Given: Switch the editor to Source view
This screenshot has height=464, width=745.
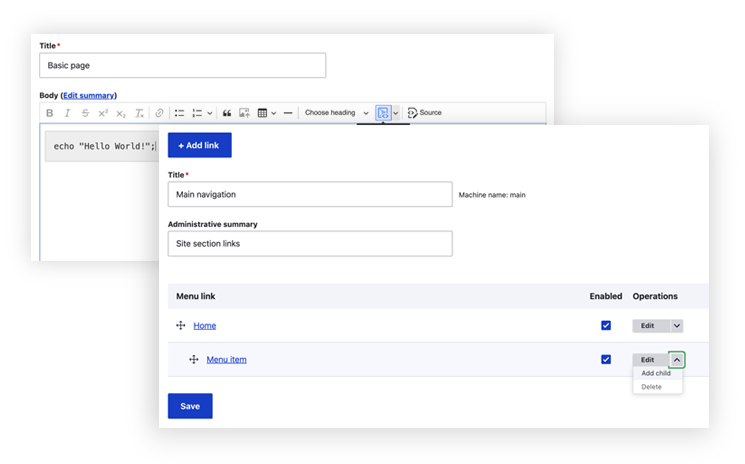Looking at the screenshot, I should (x=425, y=113).
